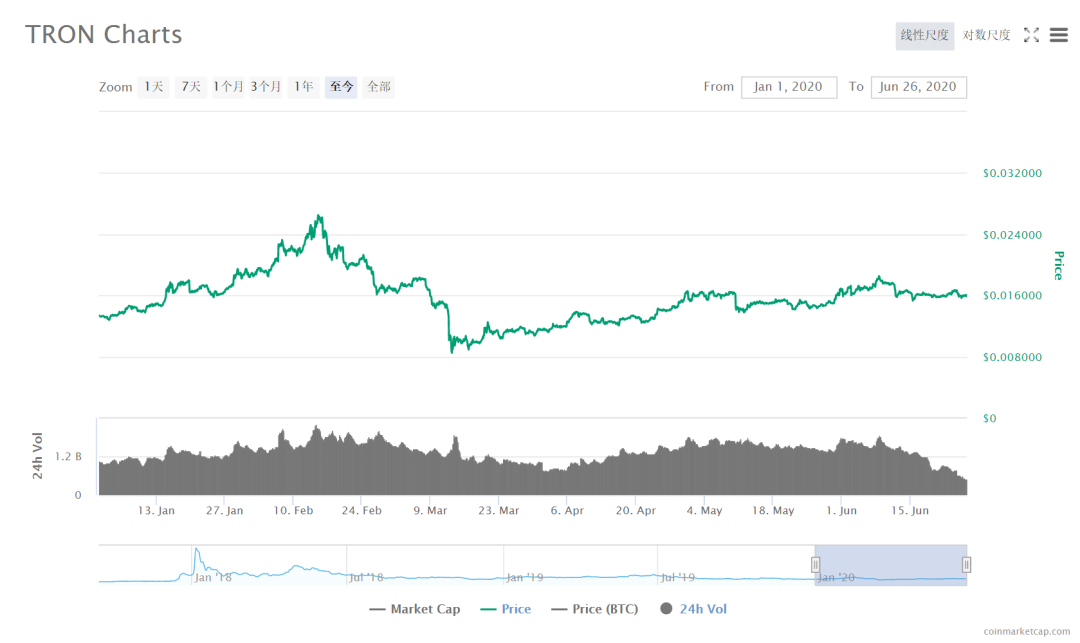Switch to 对数尺度 log scale
Screen dimensions: 1080x643
pyautogui.click(x=986, y=36)
